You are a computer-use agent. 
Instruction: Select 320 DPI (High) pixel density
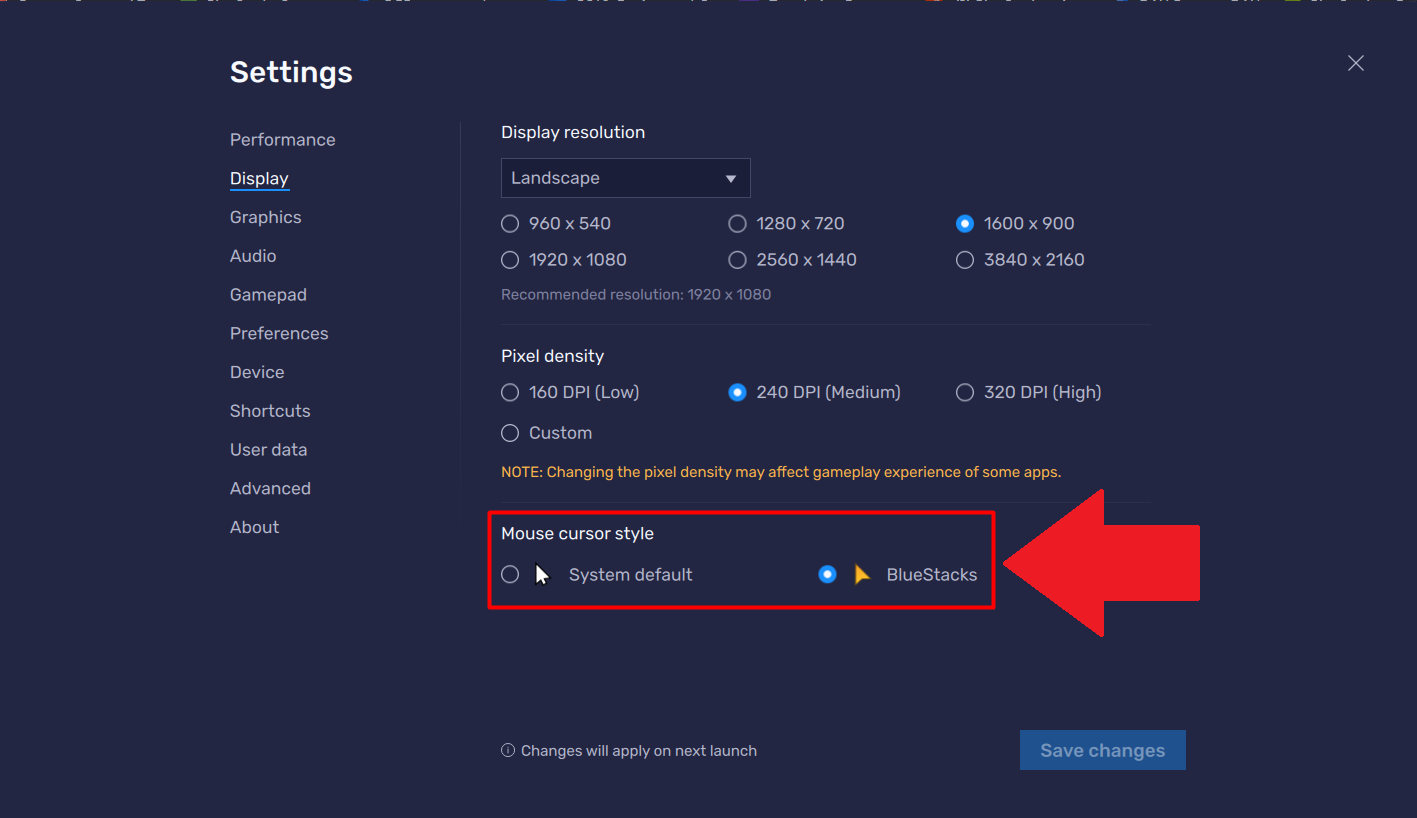965,393
